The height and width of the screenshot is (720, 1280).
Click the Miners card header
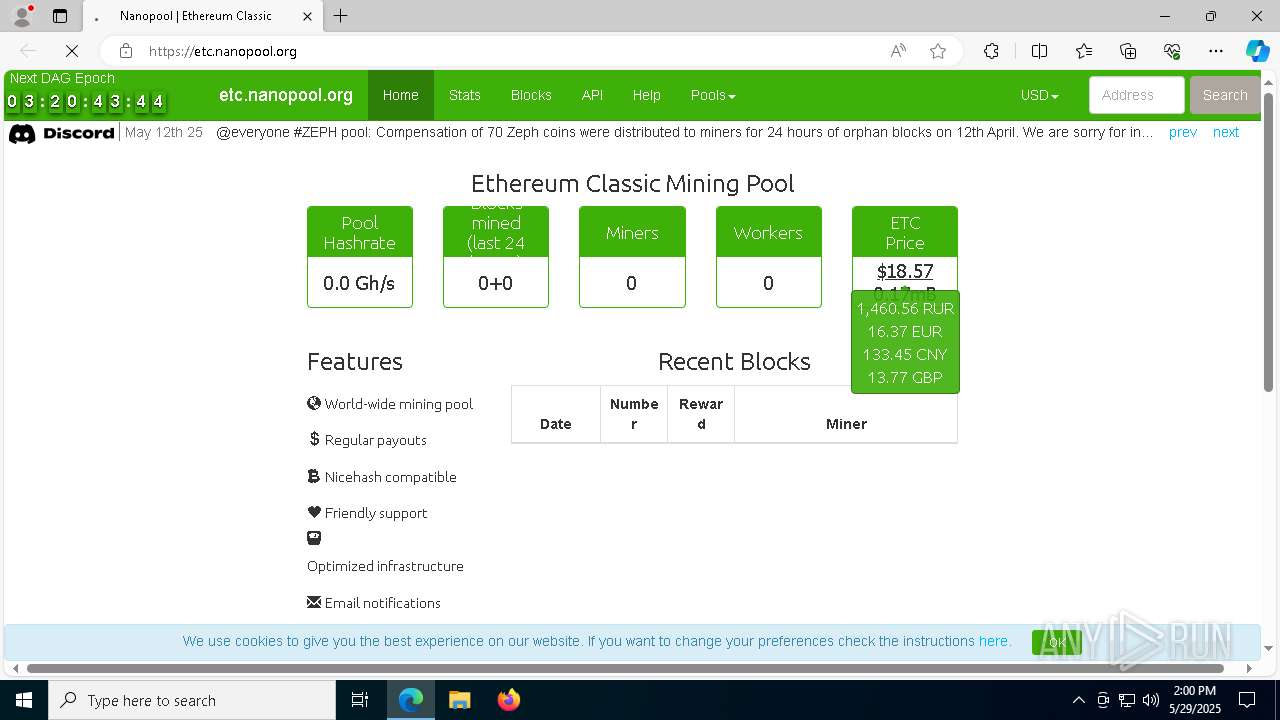(632, 232)
